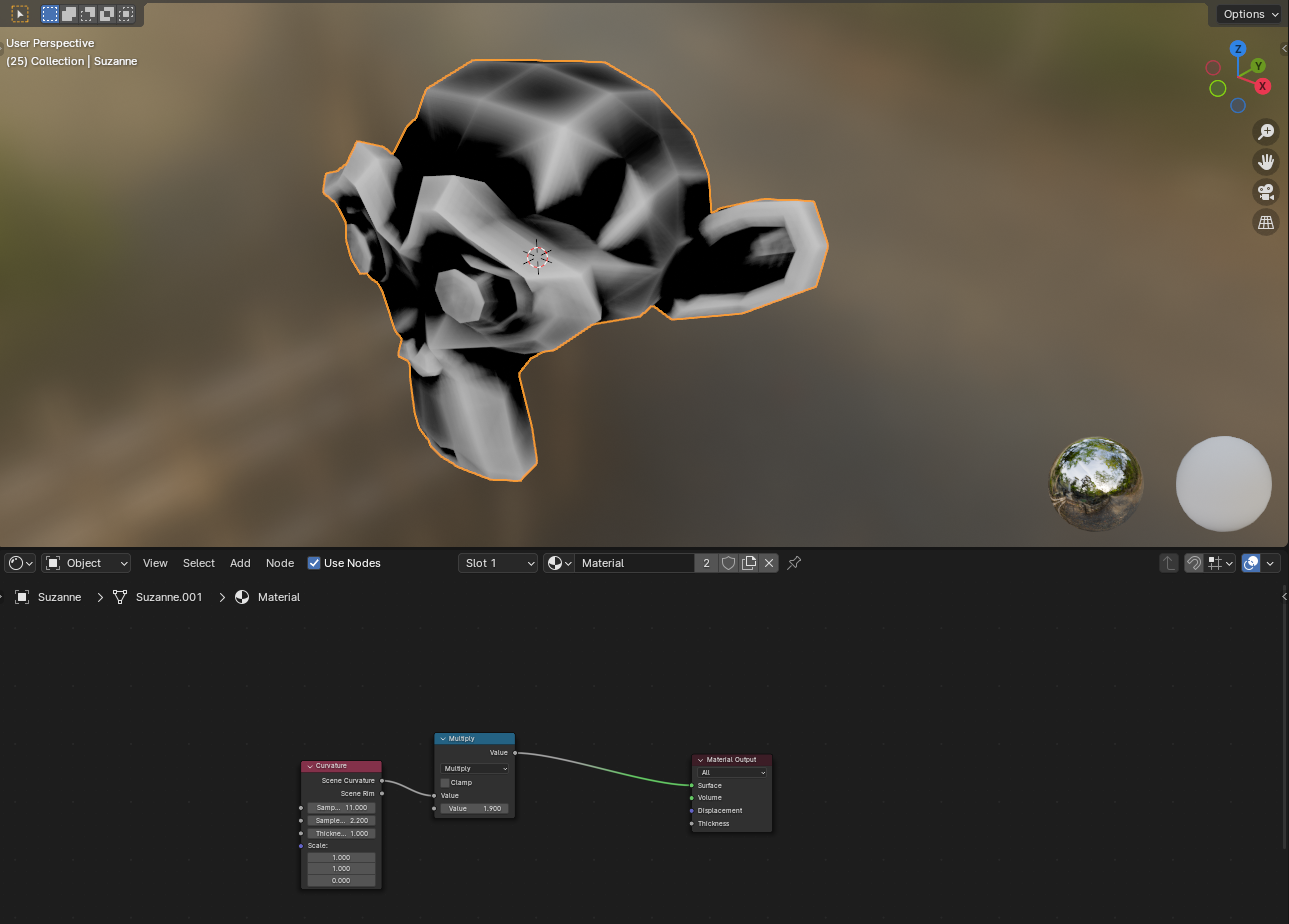
Task: Click the Scene Rim output socket
Action: 382,794
